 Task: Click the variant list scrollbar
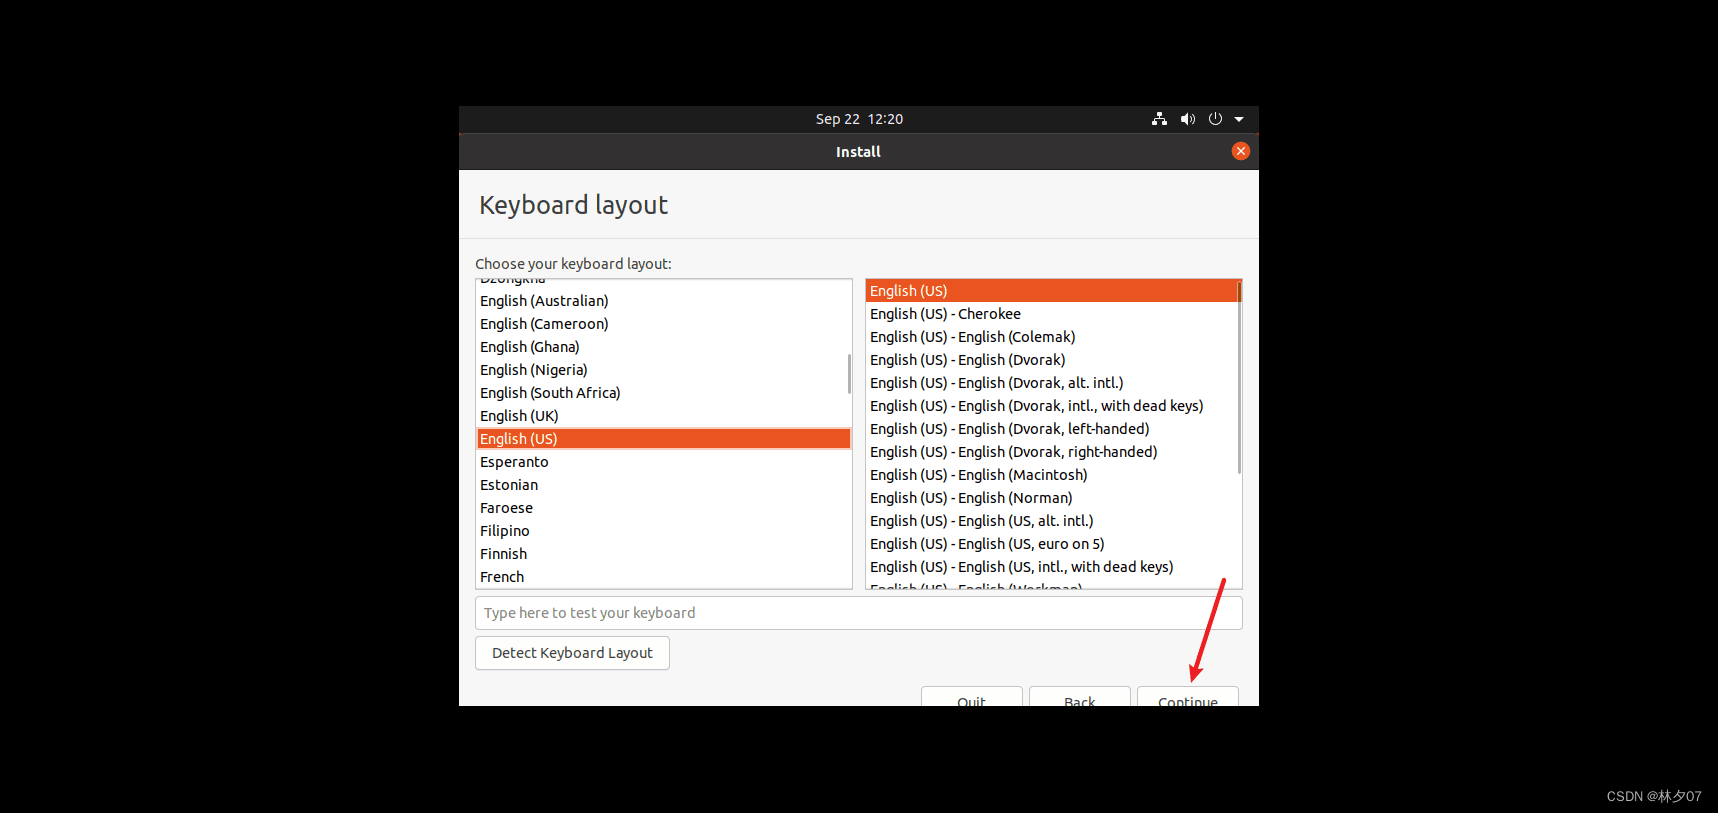(x=1239, y=378)
